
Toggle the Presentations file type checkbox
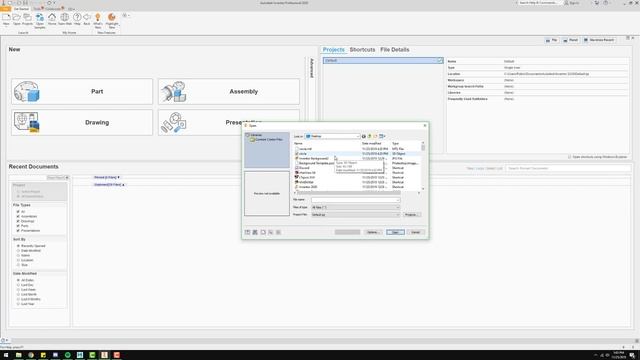(x=18, y=231)
